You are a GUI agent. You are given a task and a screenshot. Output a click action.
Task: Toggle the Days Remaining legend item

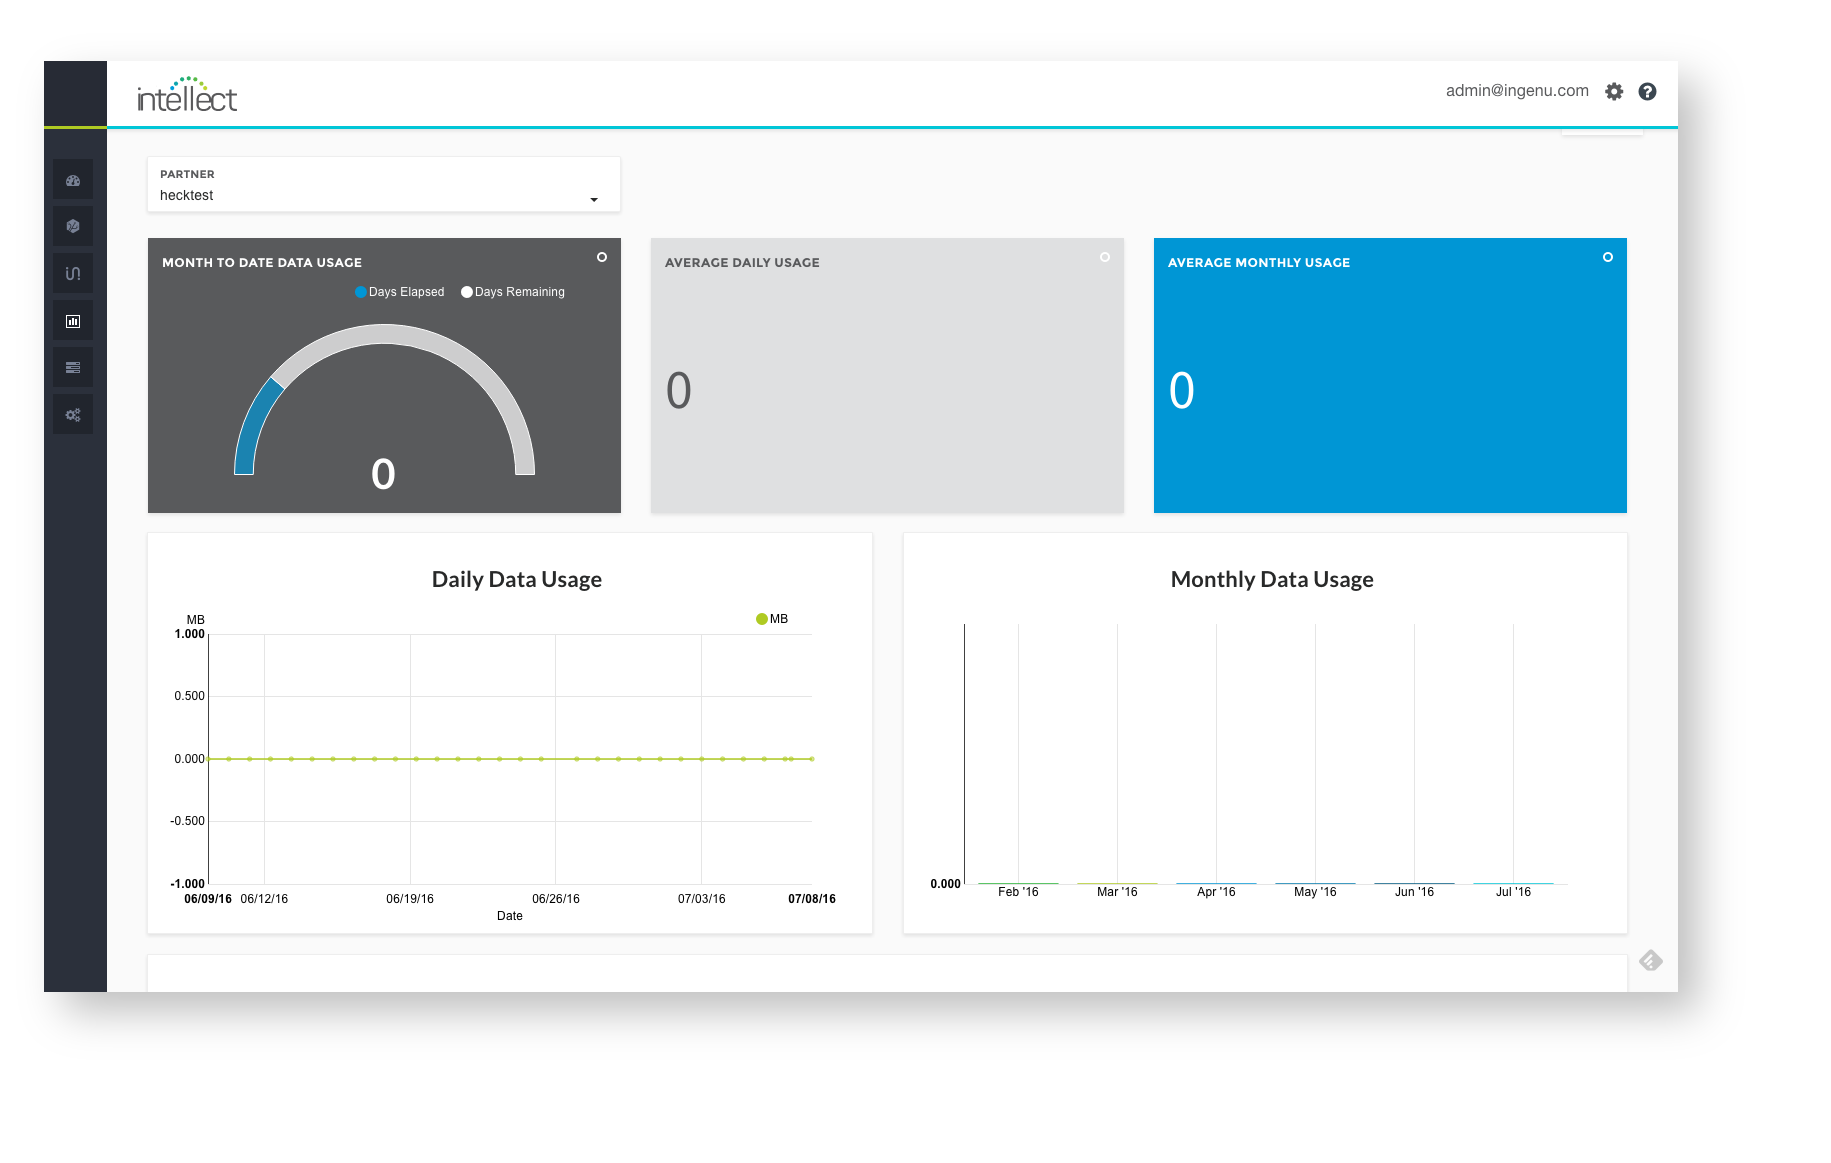513,292
